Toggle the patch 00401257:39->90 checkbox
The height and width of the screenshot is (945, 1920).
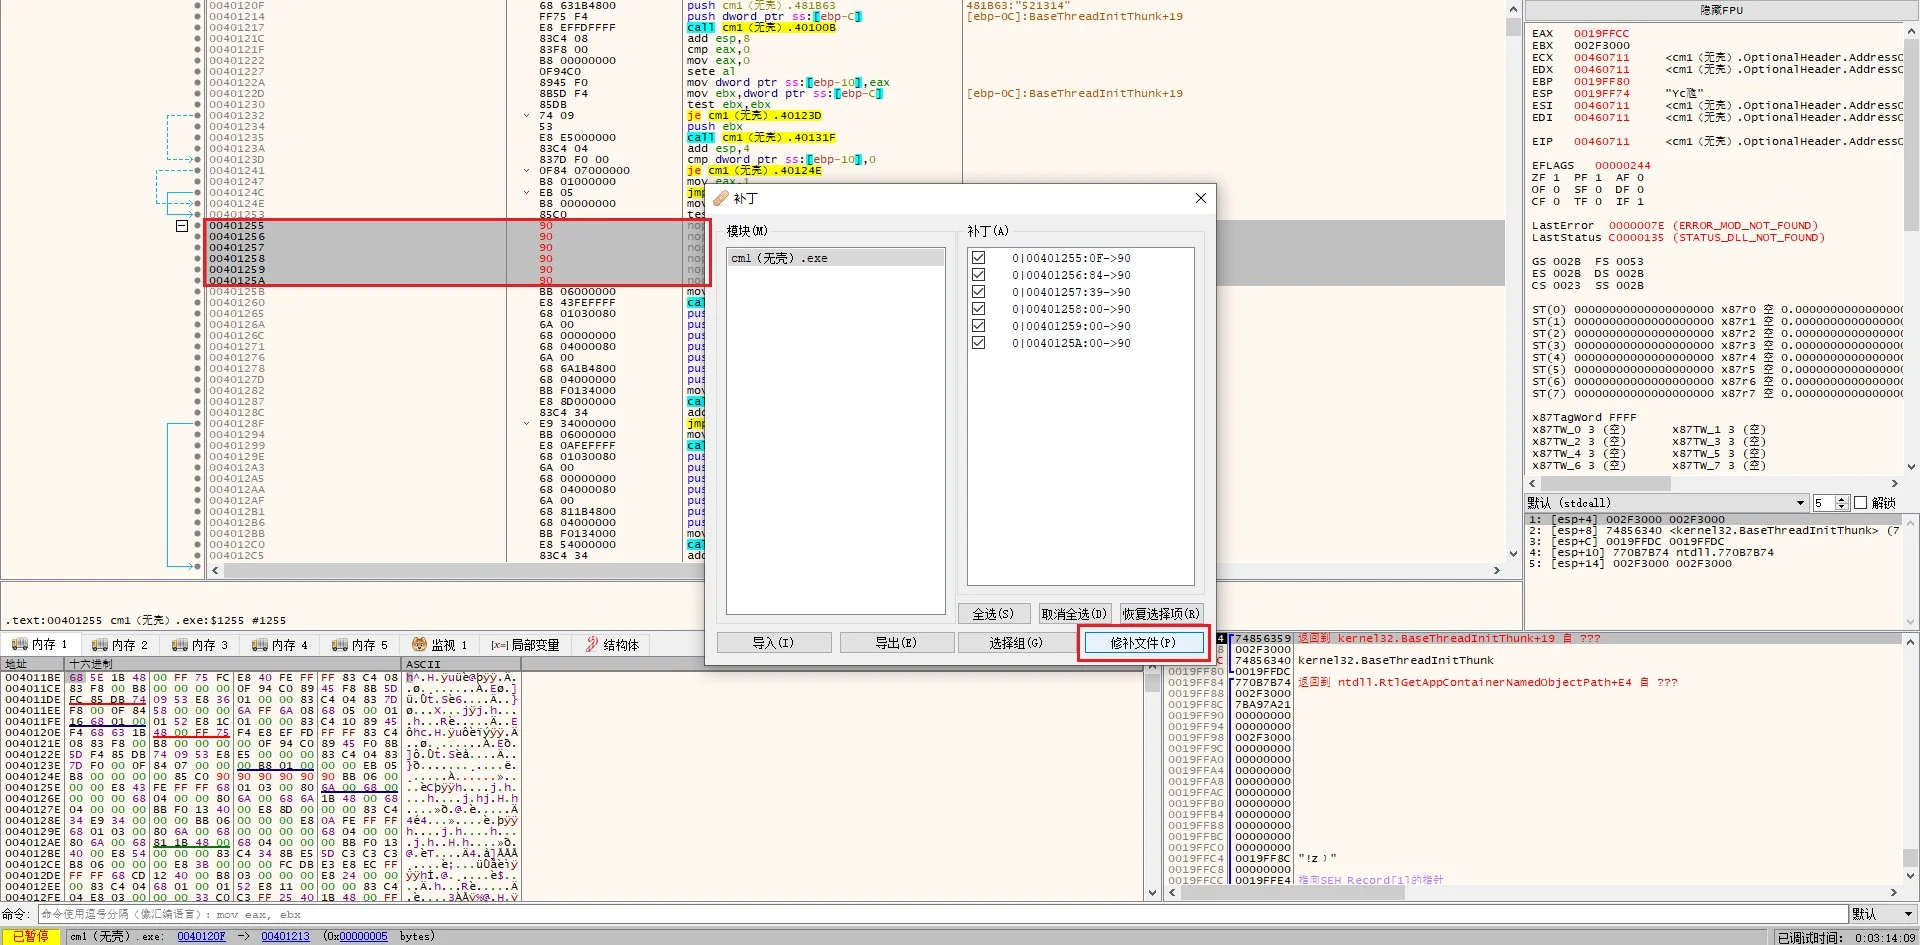[978, 292]
